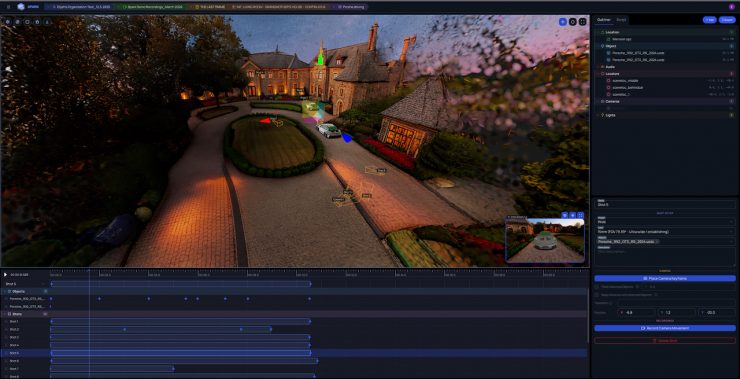Click the action icon on Cameras row
The image size is (740, 379).
pyautogui.click(x=732, y=101)
